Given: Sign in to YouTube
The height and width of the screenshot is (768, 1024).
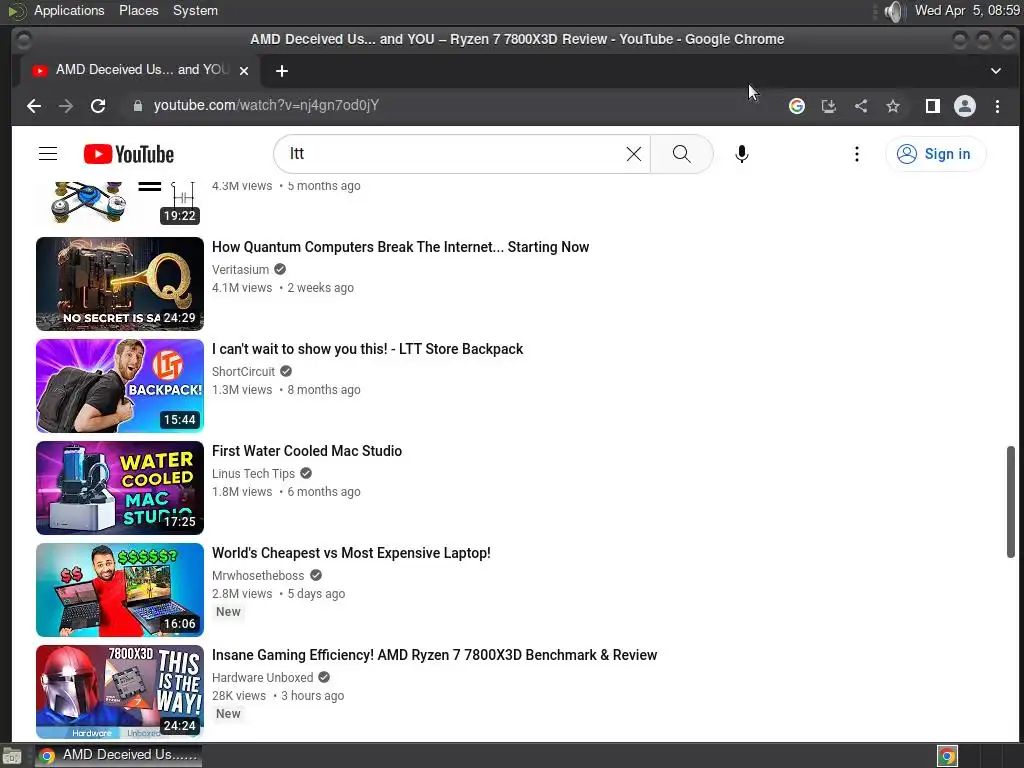Looking at the screenshot, I should point(935,154).
